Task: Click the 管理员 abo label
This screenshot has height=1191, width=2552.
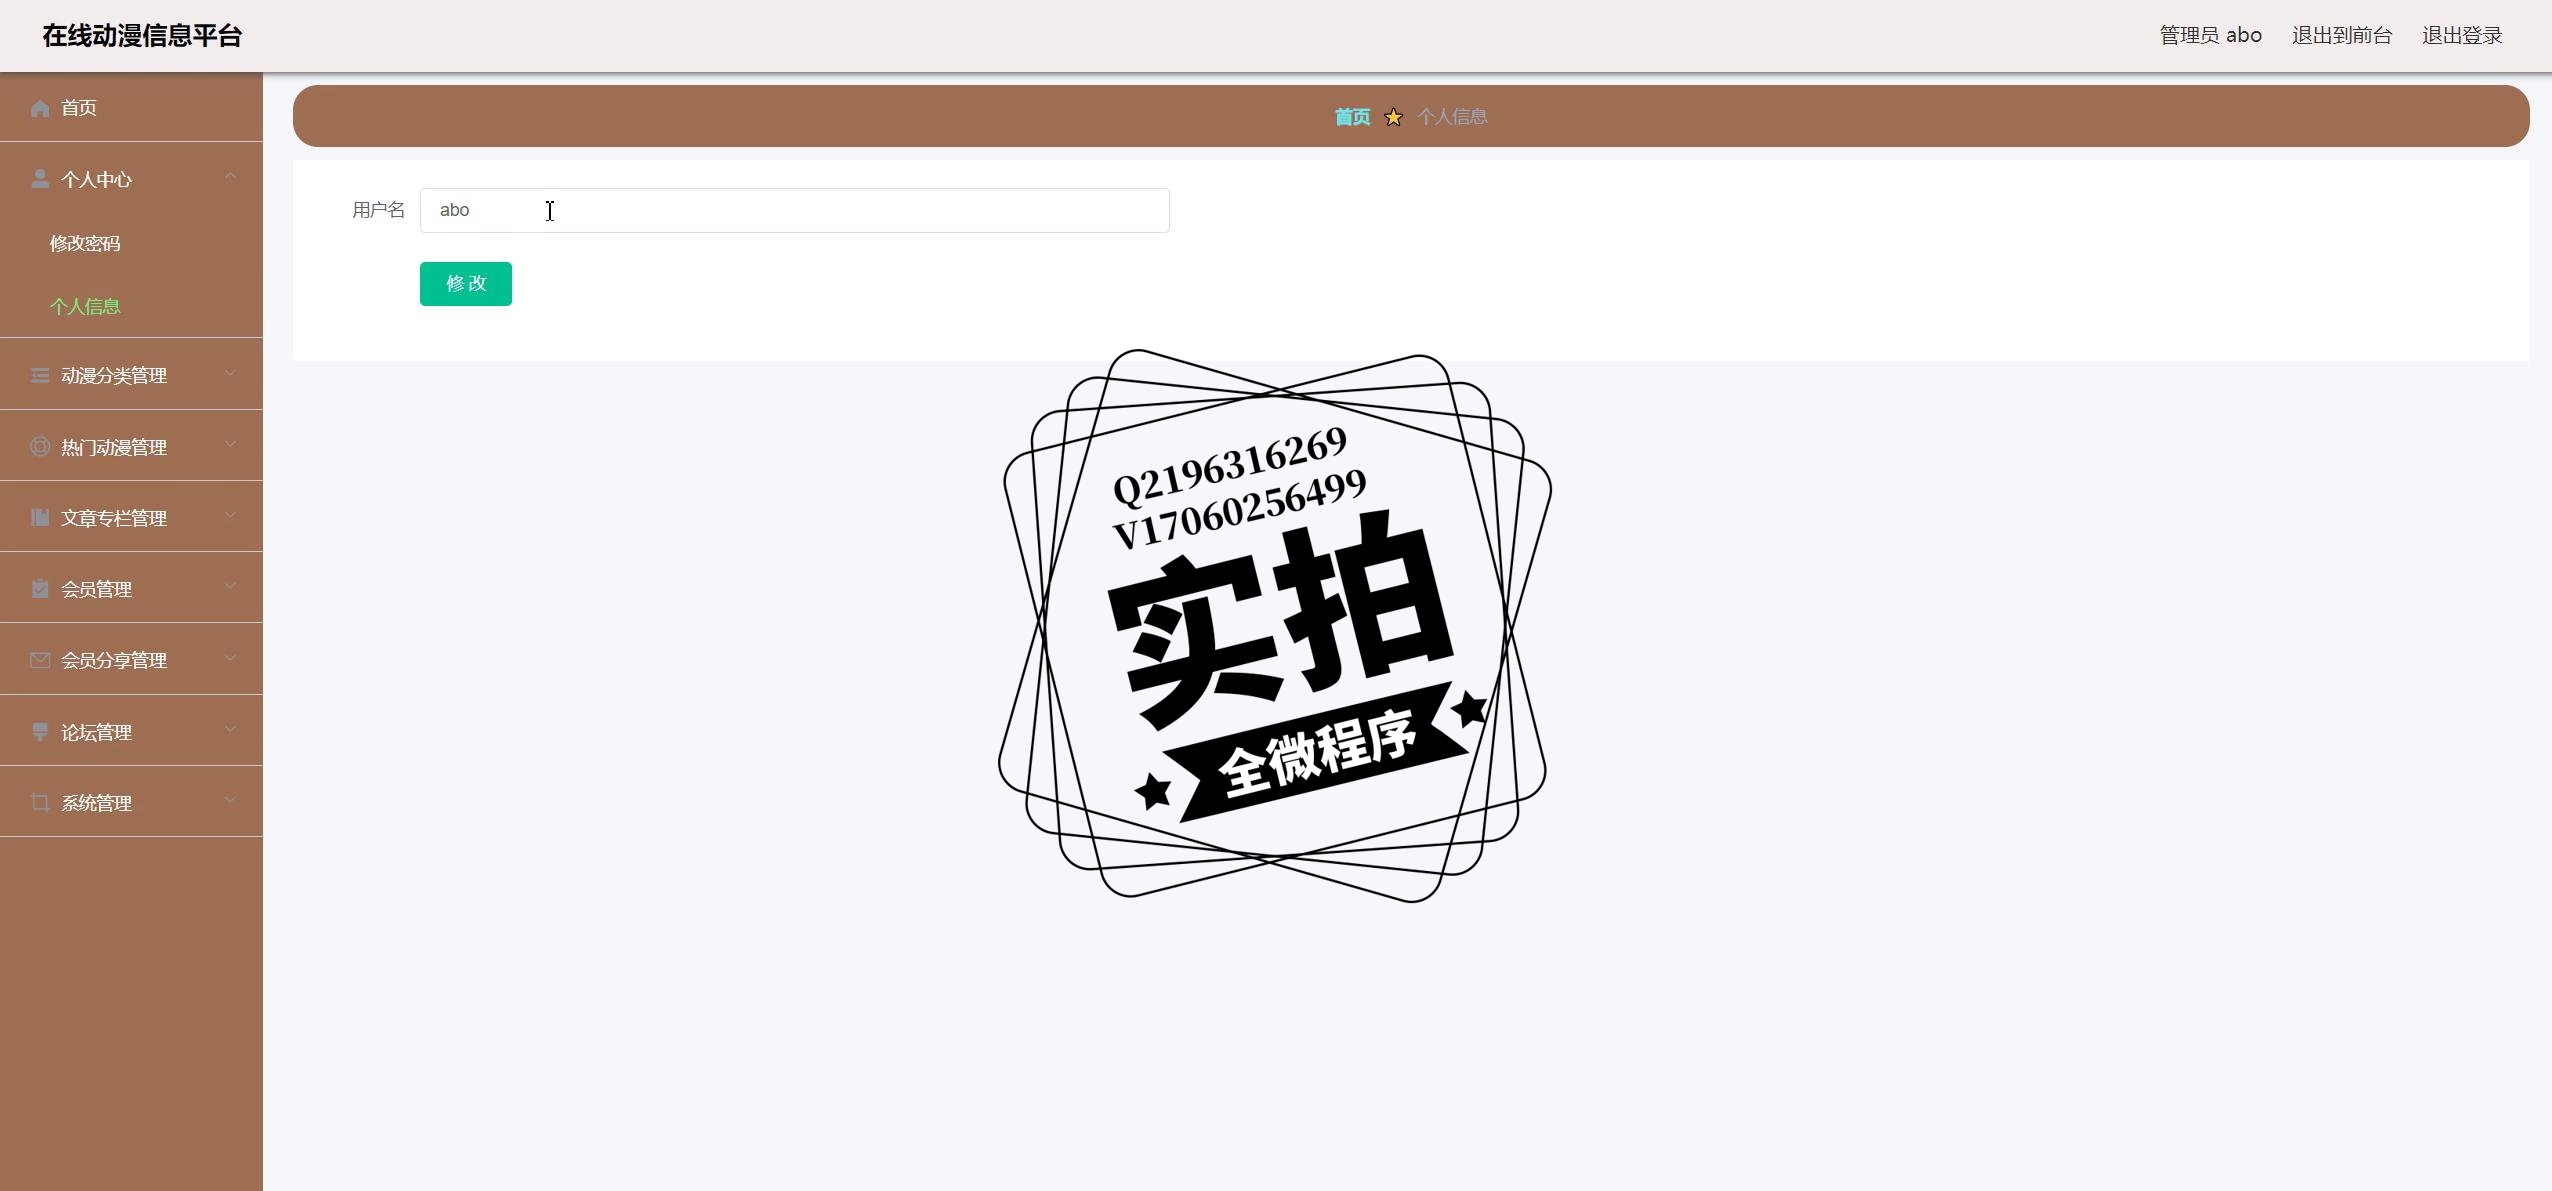Action: coord(2211,36)
